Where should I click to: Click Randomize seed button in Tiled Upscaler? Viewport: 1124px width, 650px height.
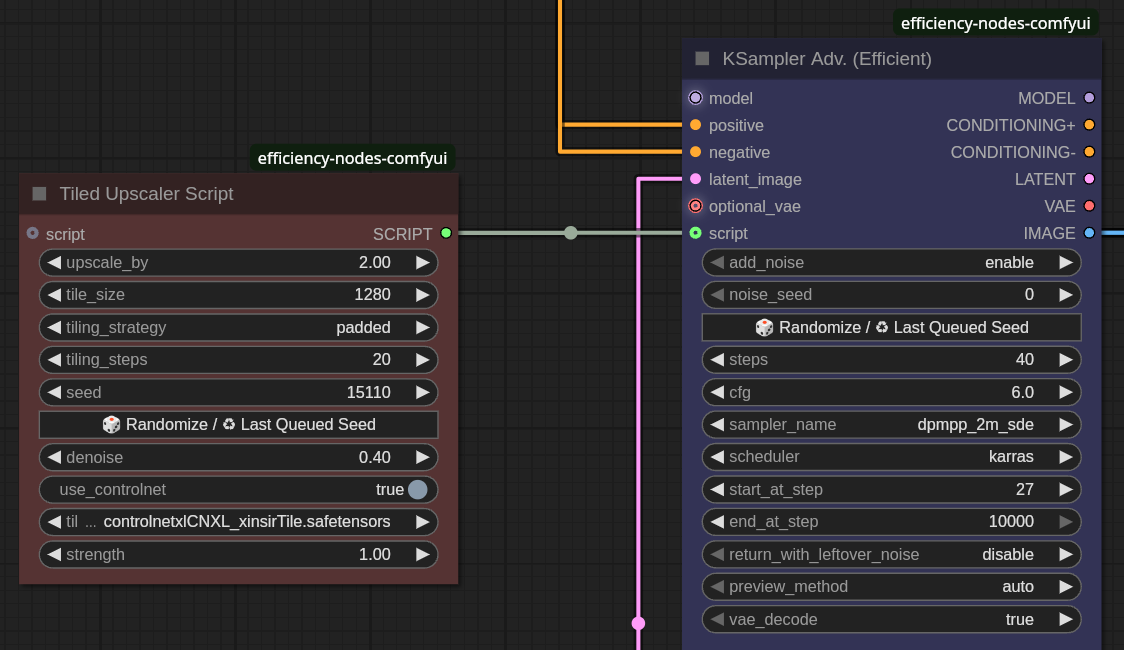tap(239, 424)
